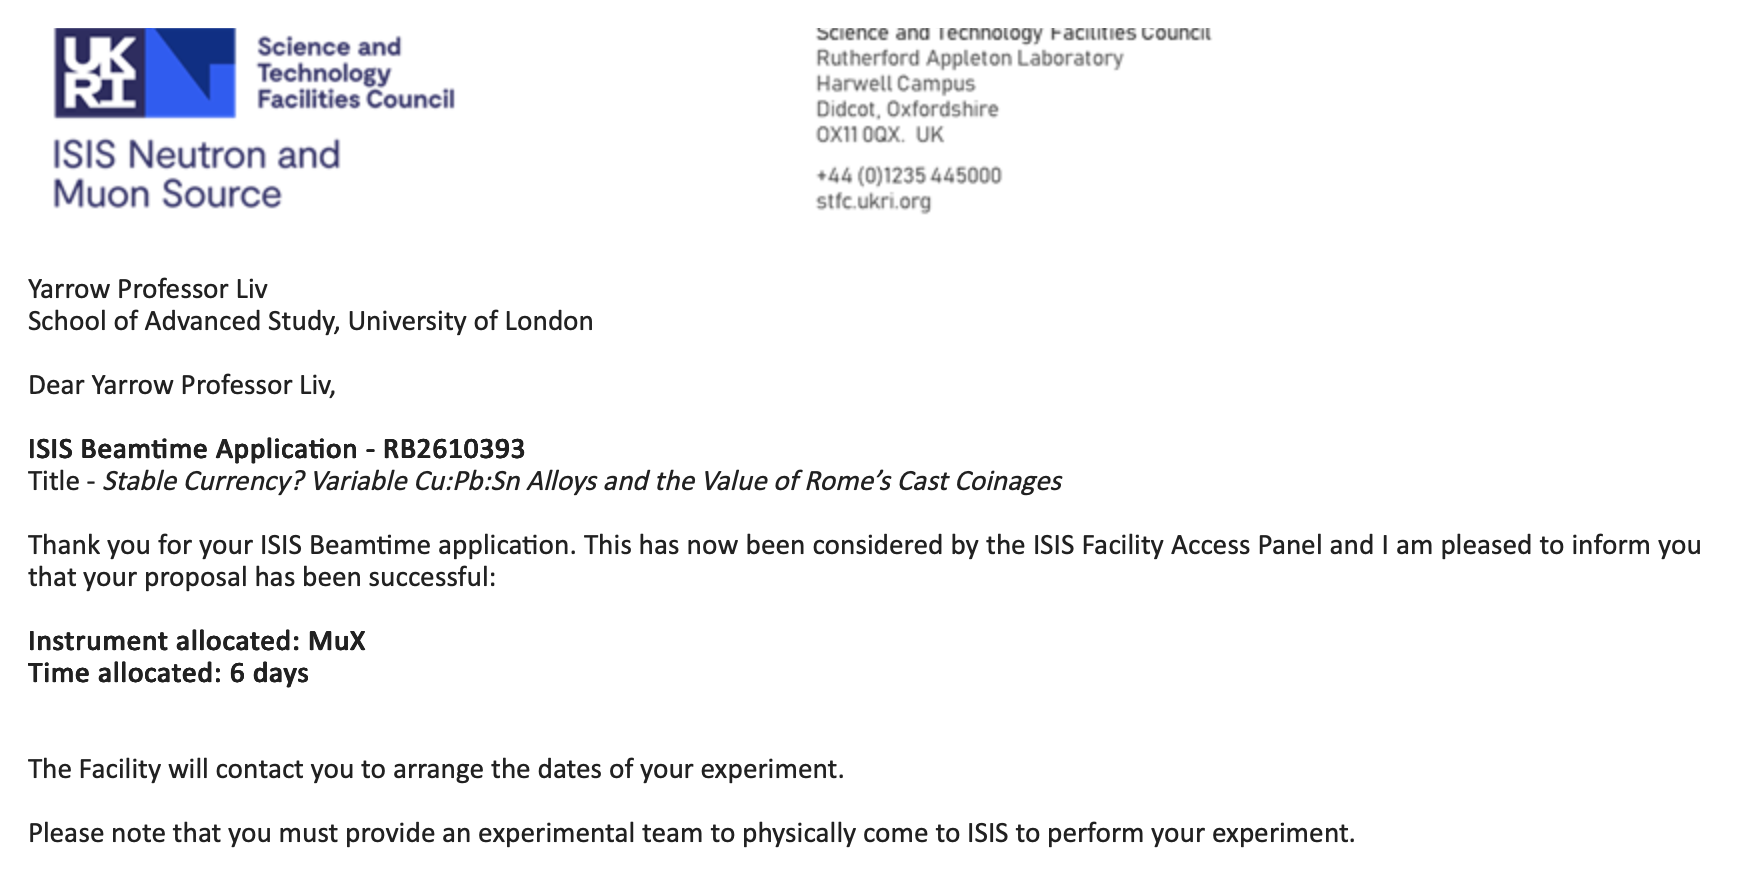The height and width of the screenshot is (874, 1750).
Task: Click the 'Time allocated: 6 days' line
Action: click(168, 673)
